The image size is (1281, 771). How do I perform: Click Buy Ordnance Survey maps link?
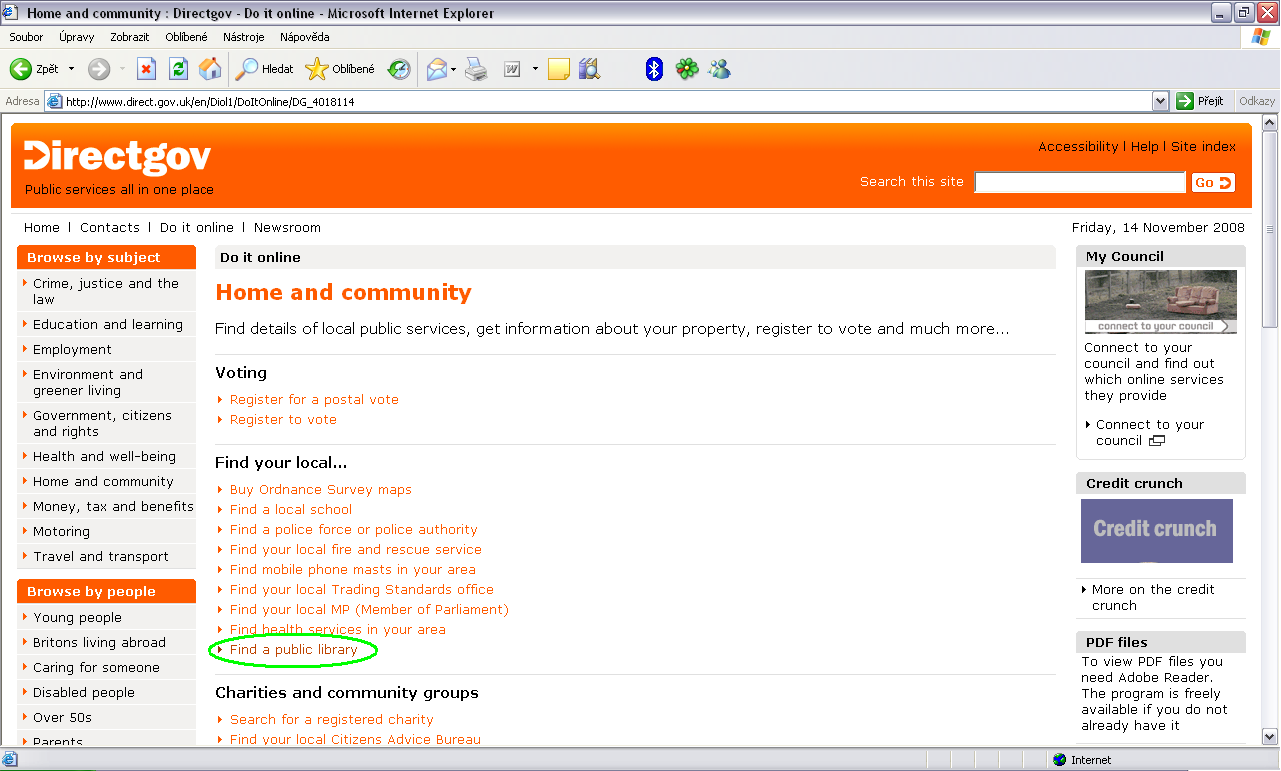[321, 489]
